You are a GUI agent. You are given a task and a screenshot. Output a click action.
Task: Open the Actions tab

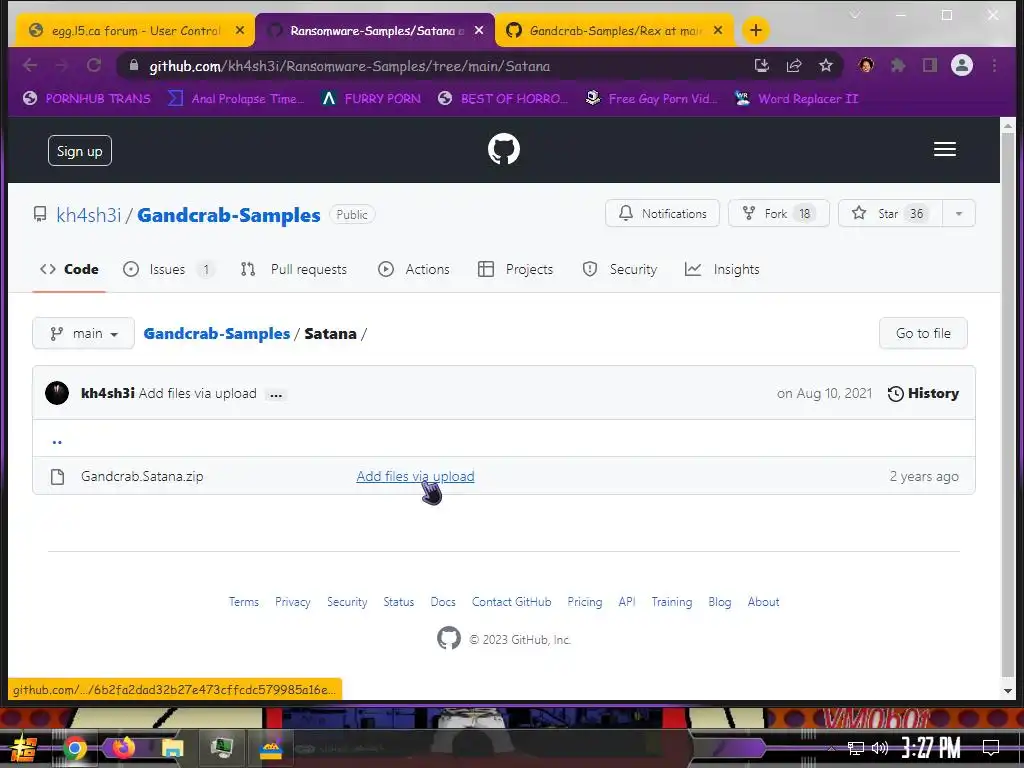[x=414, y=269]
